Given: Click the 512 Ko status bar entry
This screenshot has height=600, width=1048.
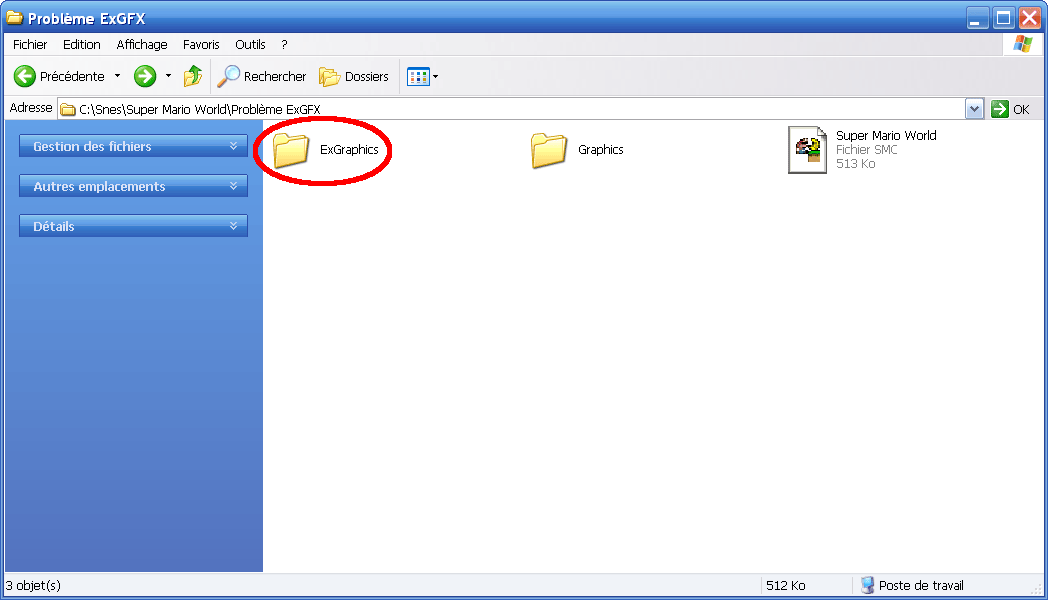Looking at the screenshot, I should pos(785,585).
